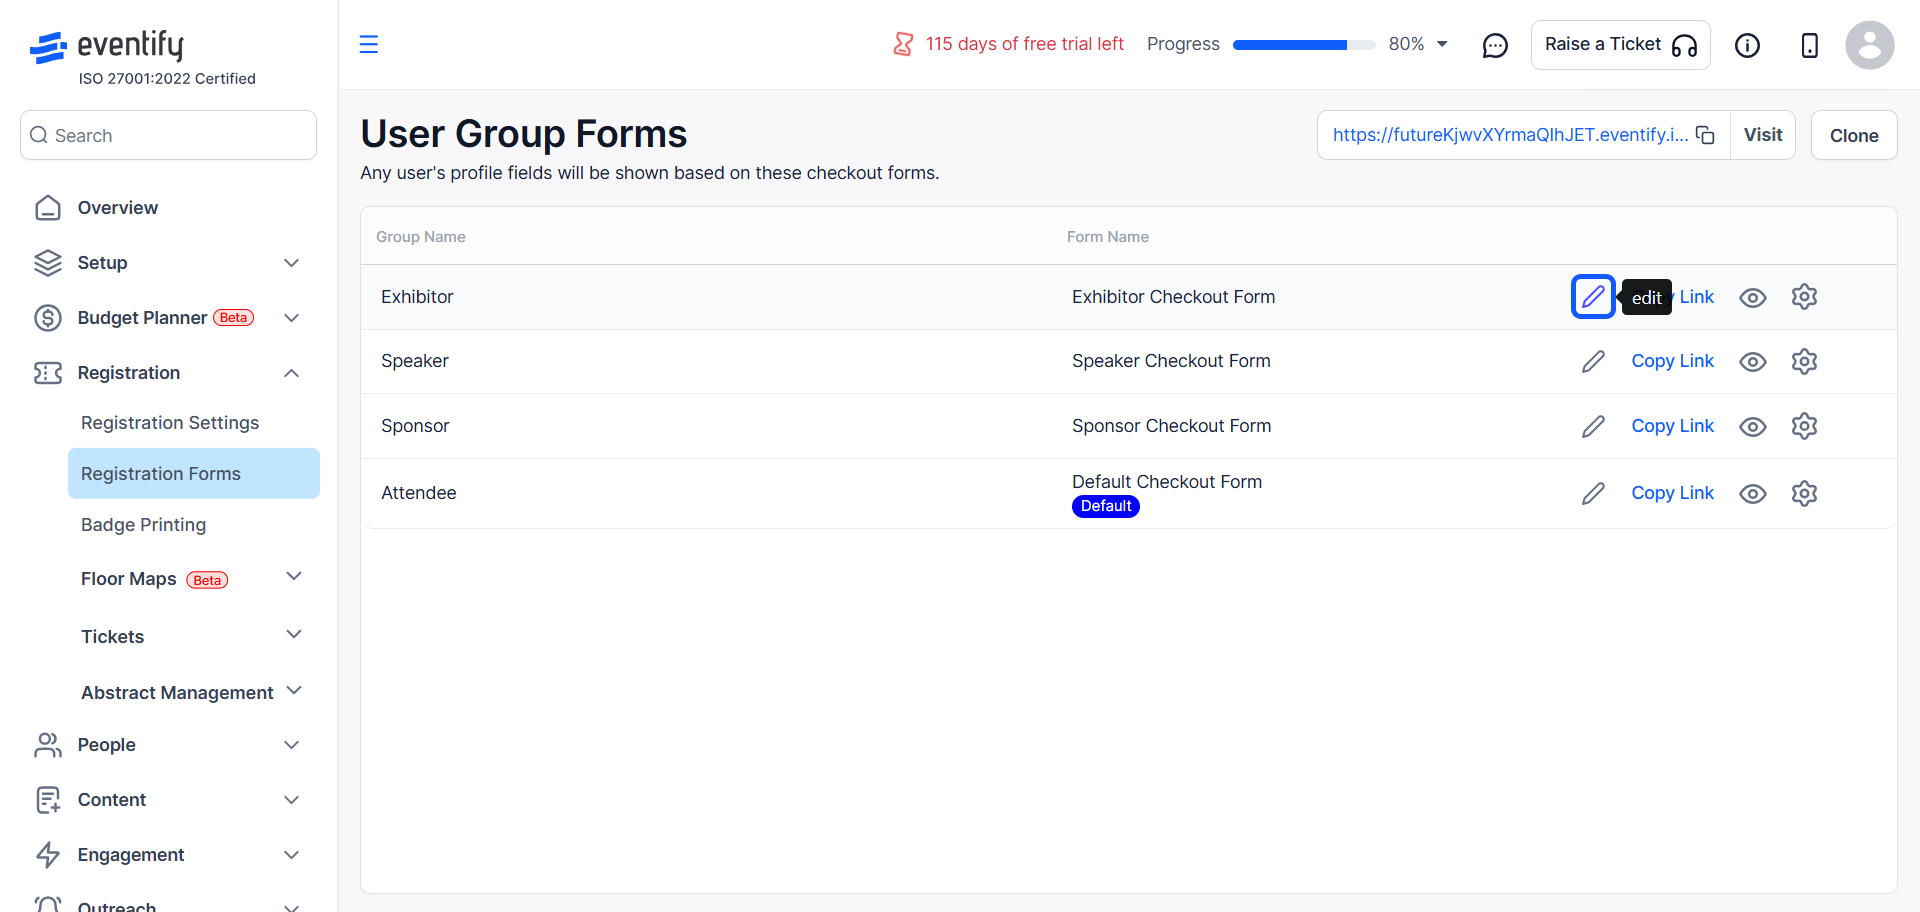This screenshot has height=912, width=1920.
Task: Click the Sponsor Checkout Form name
Action: pos(1171,426)
